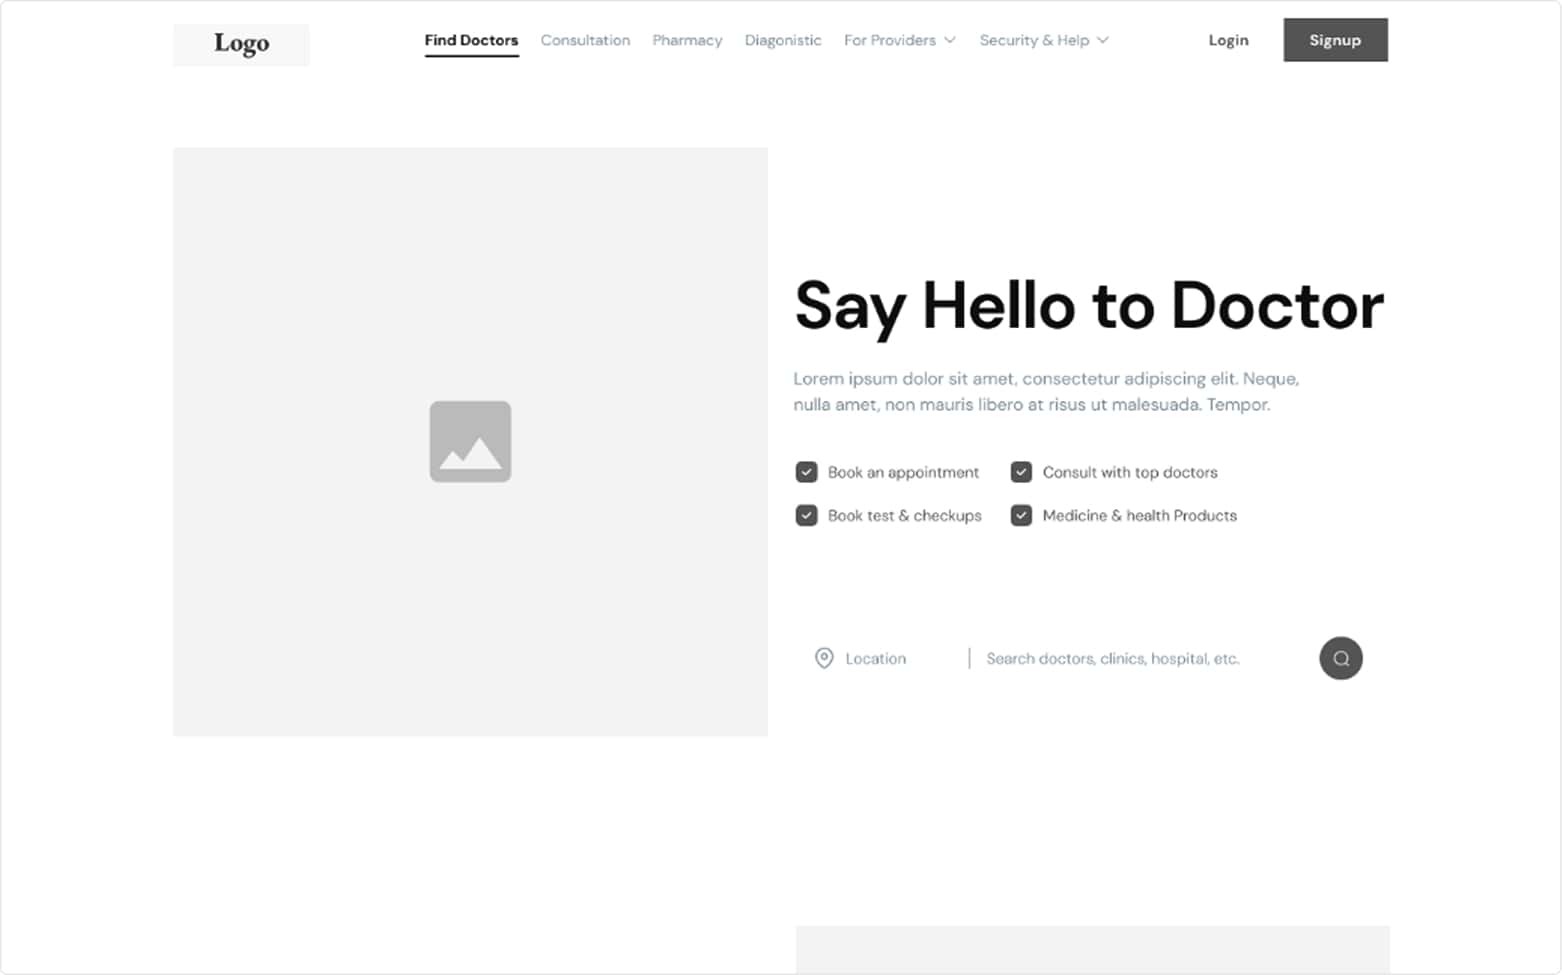Uncheck Consult with top doctors

(x=1021, y=472)
